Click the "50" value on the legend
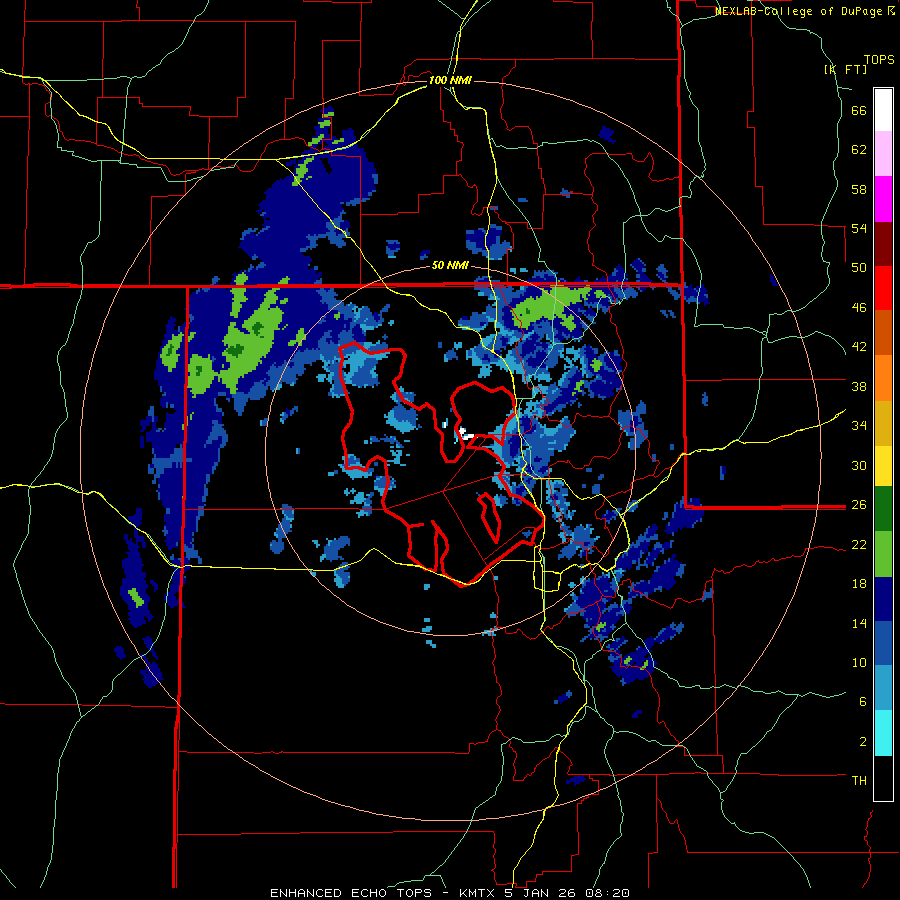This screenshot has height=900, width=900. [859, 268]
